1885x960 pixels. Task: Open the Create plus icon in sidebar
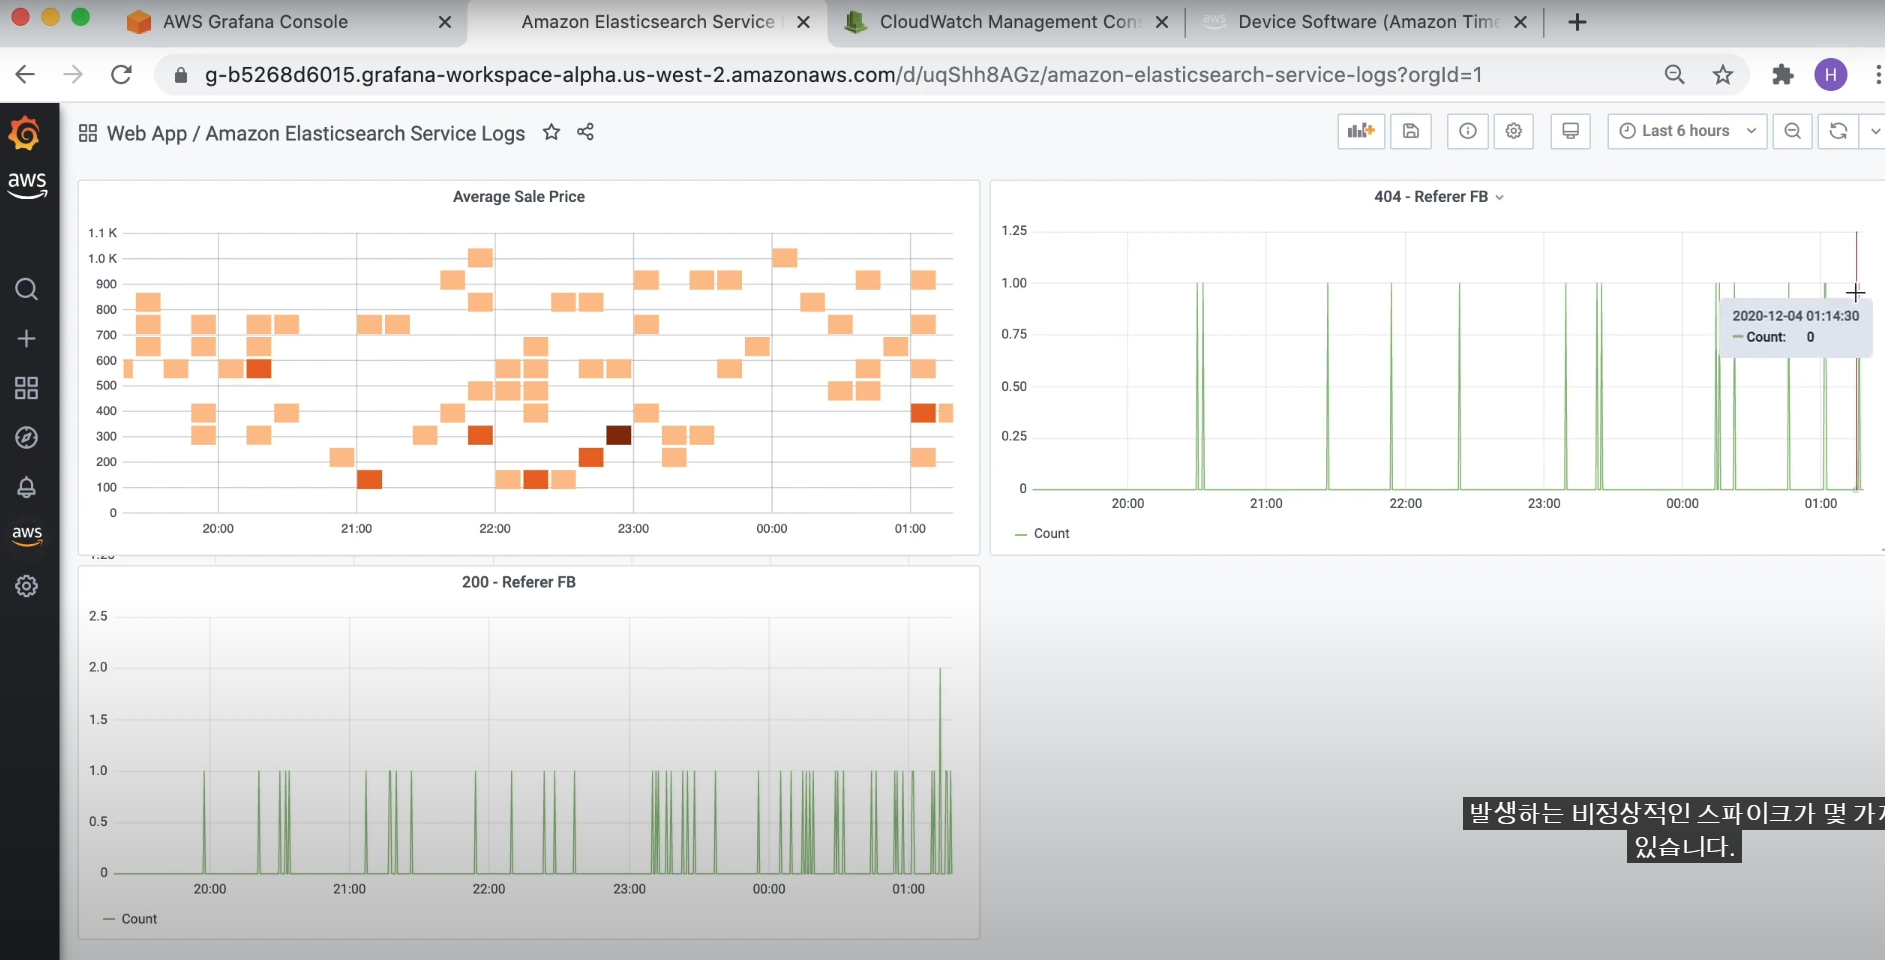[x=27, y=339]
